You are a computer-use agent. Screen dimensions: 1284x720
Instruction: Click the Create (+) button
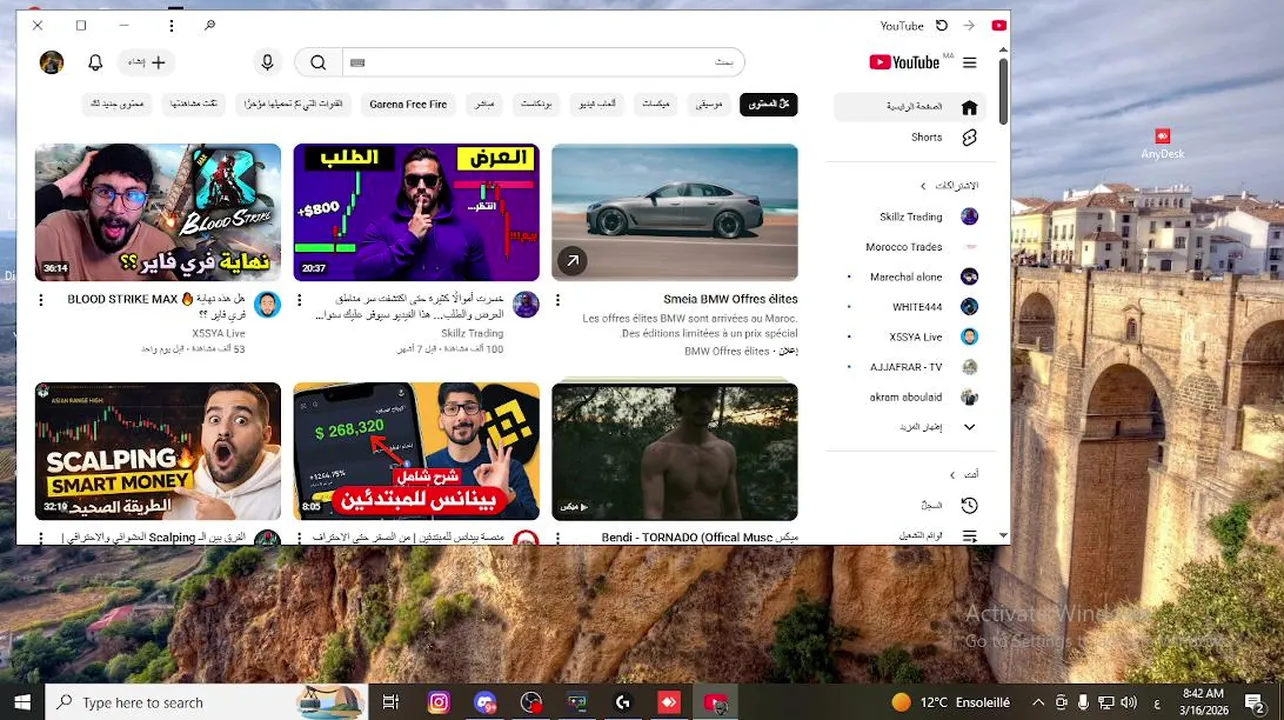tap(146, 63)
